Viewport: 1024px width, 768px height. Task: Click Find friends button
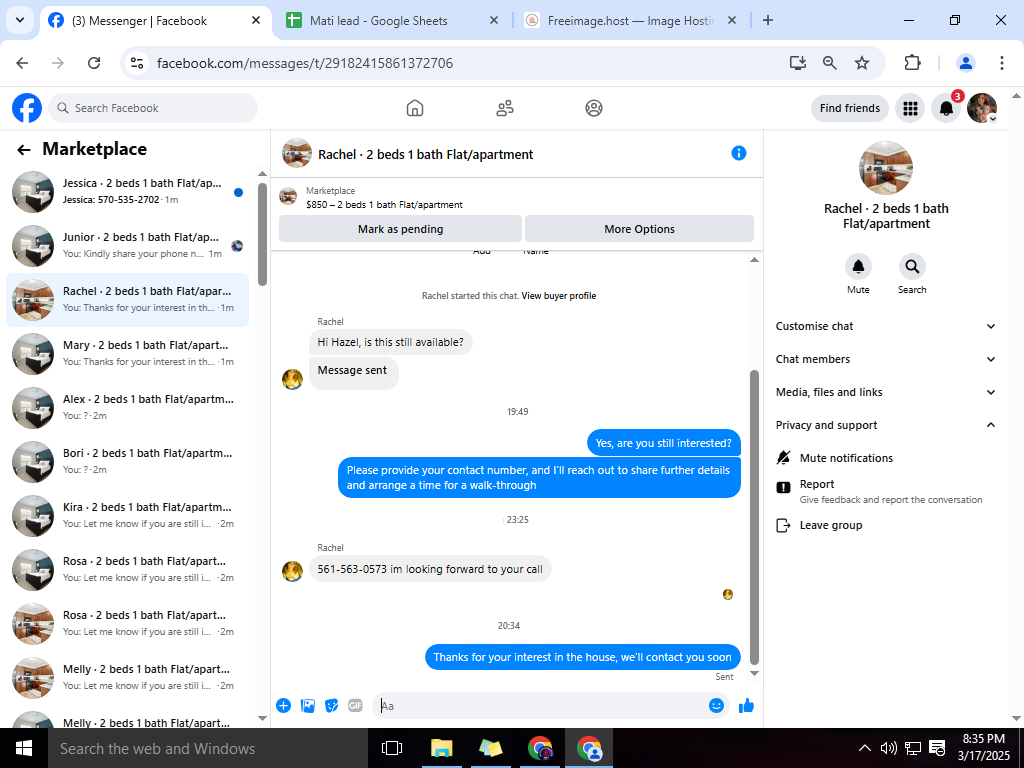click(850, 108)
